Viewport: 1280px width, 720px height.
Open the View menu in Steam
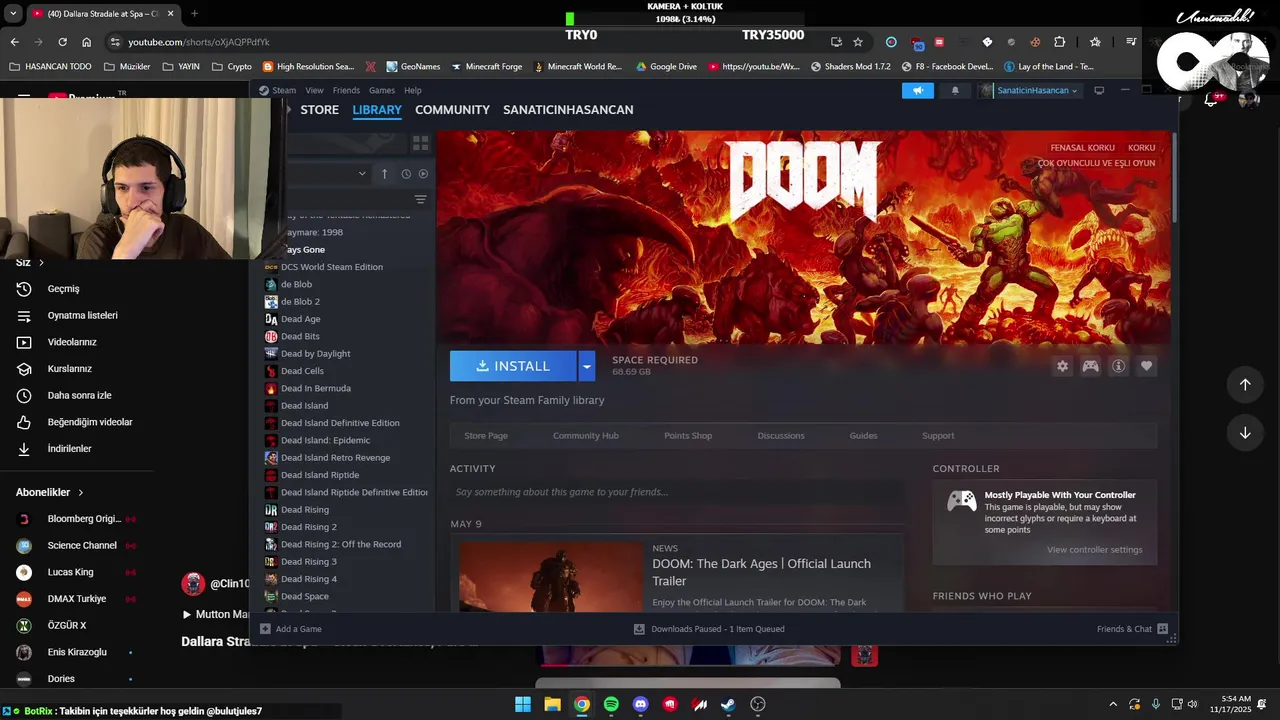(314, 90)
